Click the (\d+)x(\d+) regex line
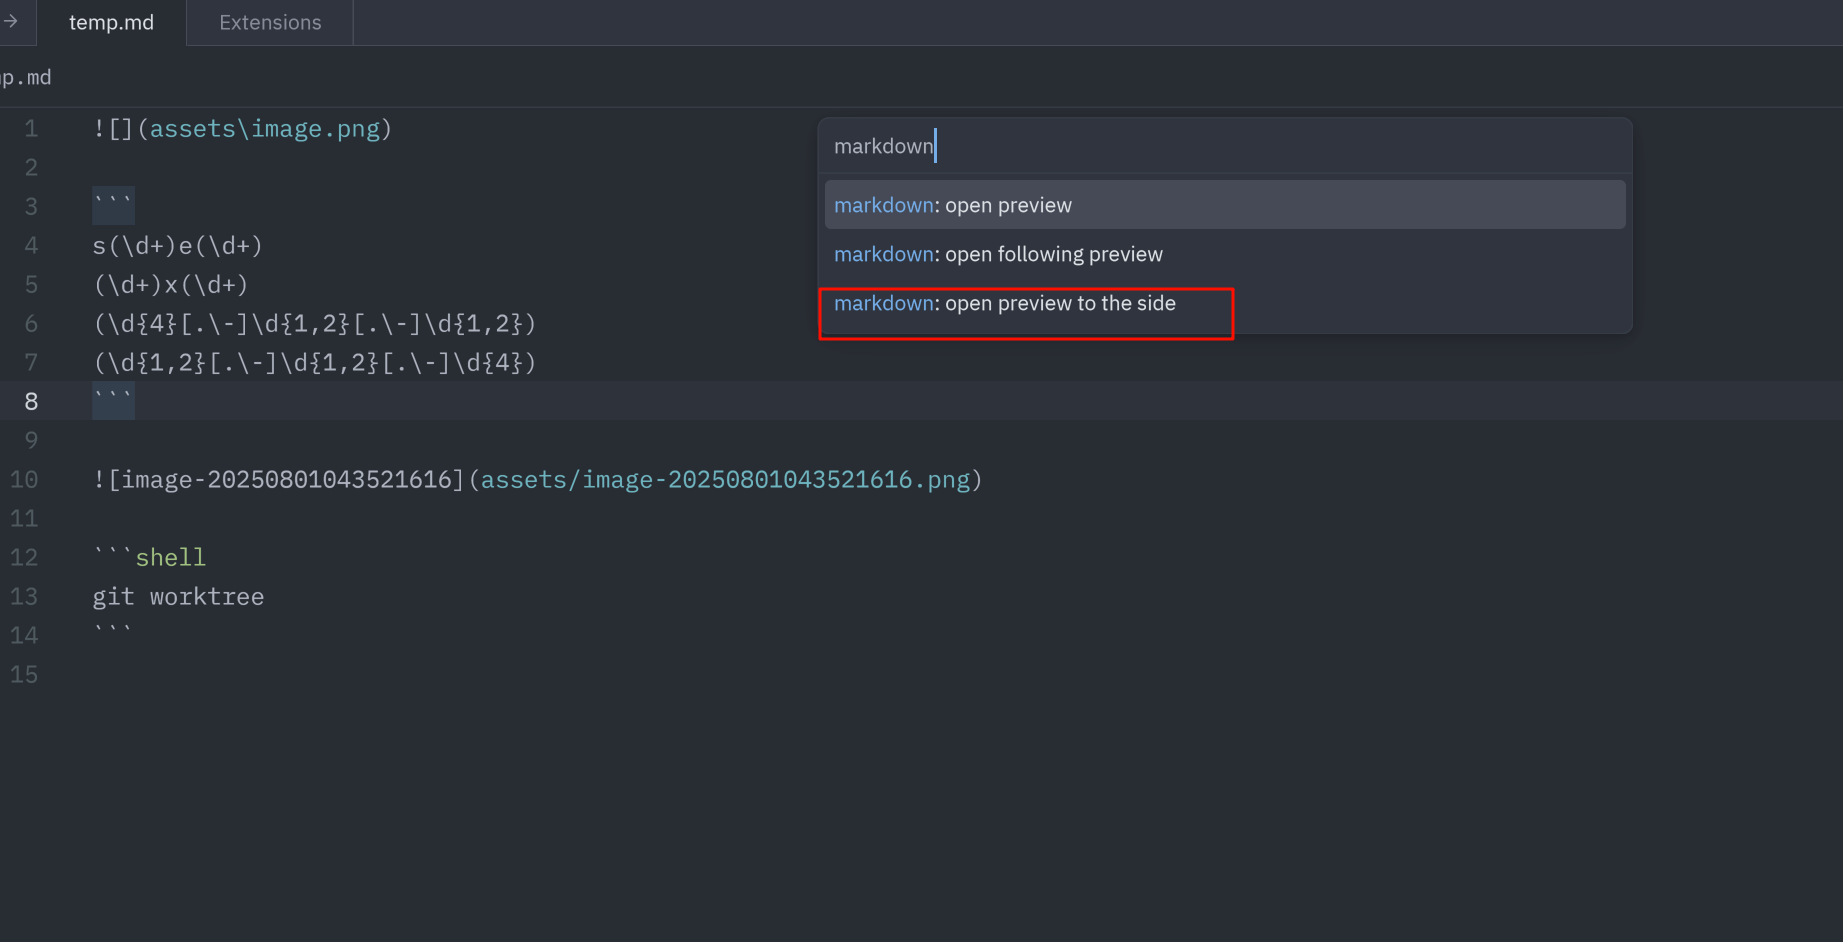1843x942 pixels. point(170,285)
